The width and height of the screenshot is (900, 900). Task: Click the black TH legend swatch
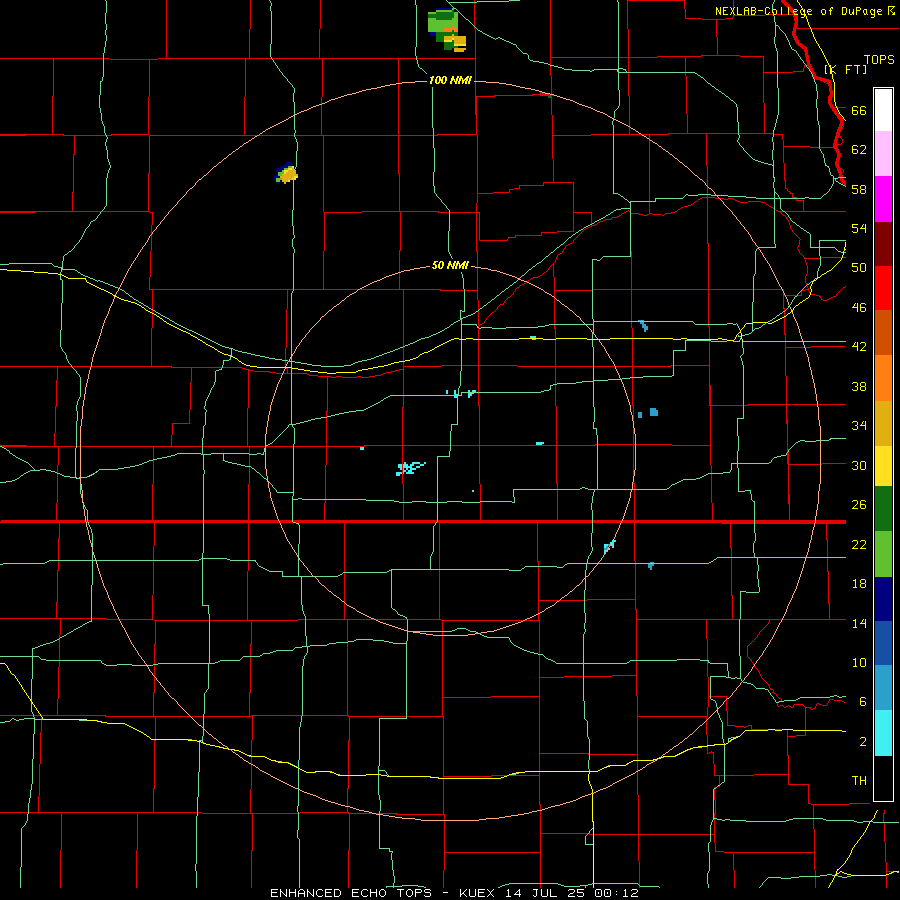click(883, 778)
